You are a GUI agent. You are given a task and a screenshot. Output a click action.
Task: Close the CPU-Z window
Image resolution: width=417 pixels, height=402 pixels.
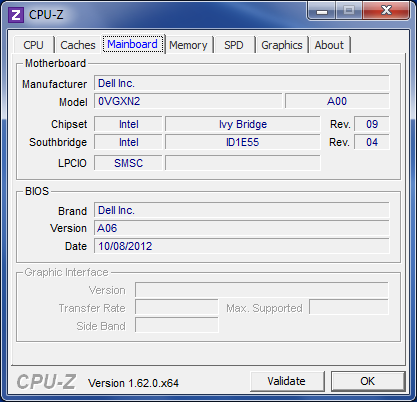coord(386,11)
